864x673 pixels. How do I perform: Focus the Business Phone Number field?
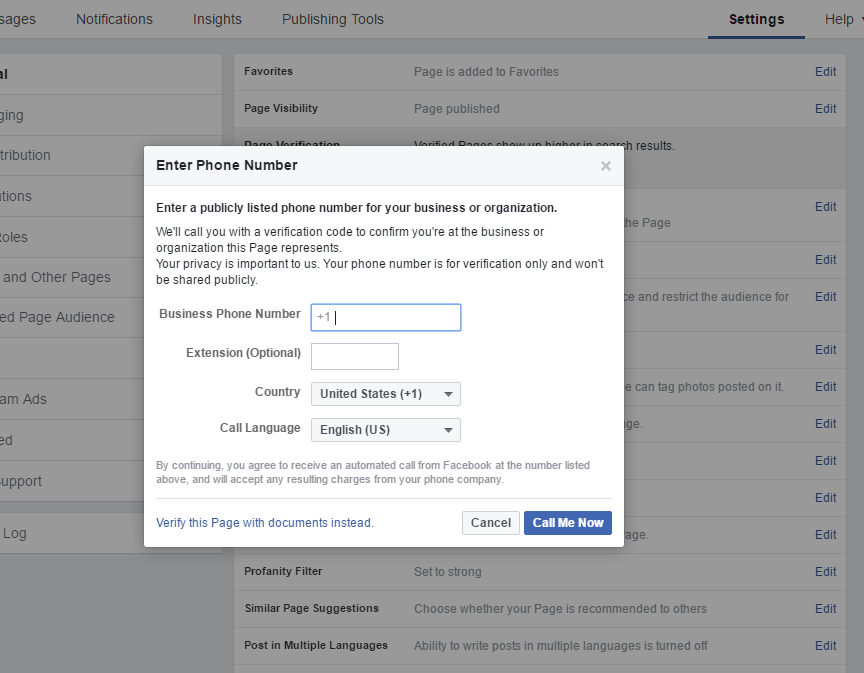pos(386,317)
